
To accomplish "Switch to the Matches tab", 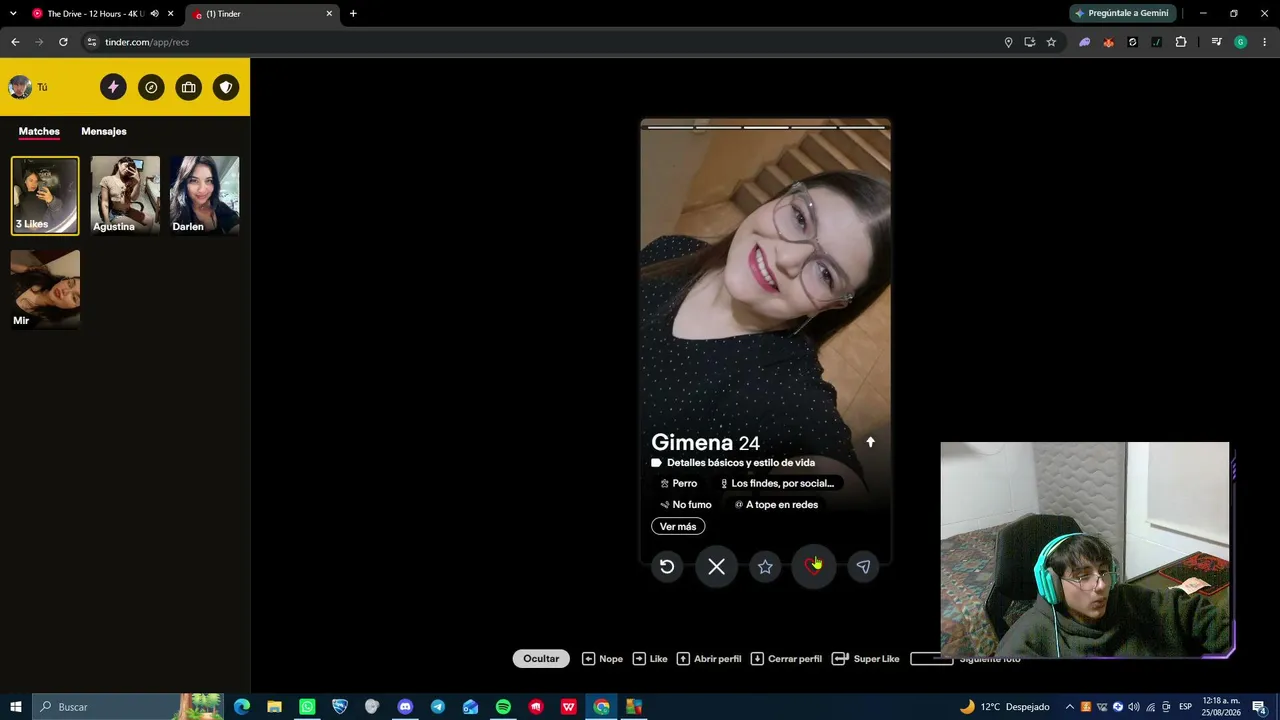I will coord(39,131).
